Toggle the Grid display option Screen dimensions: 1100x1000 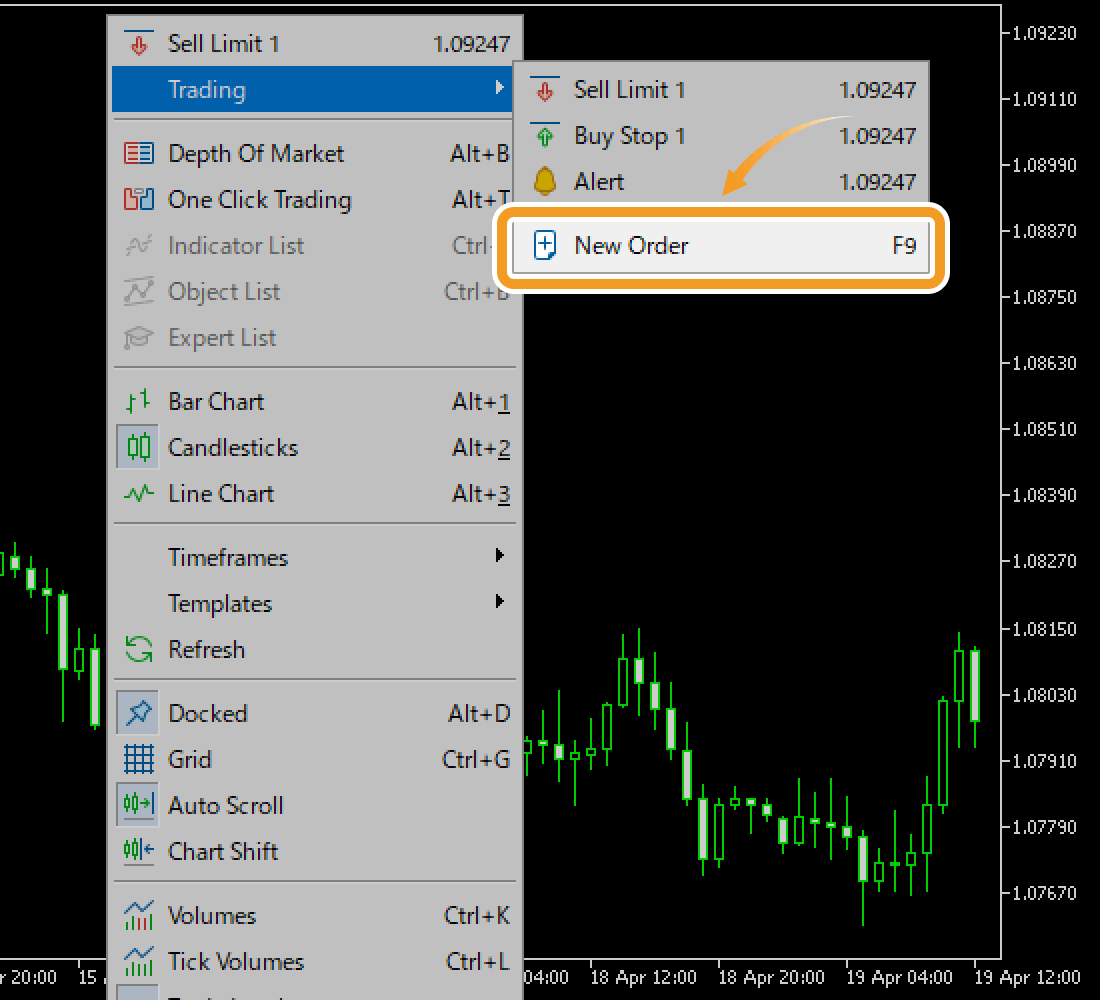[x=190, y=760]
